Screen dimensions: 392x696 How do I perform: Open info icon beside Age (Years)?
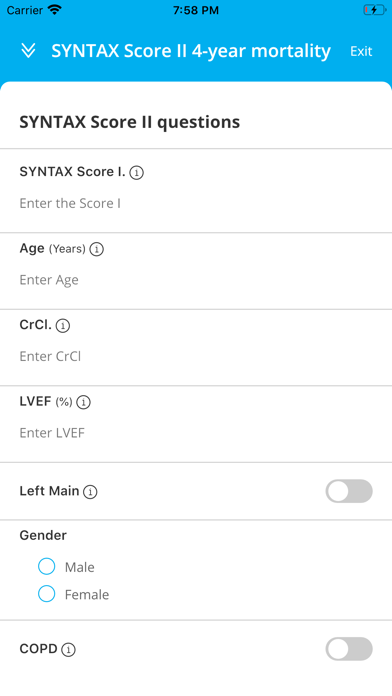click(96, 249)
